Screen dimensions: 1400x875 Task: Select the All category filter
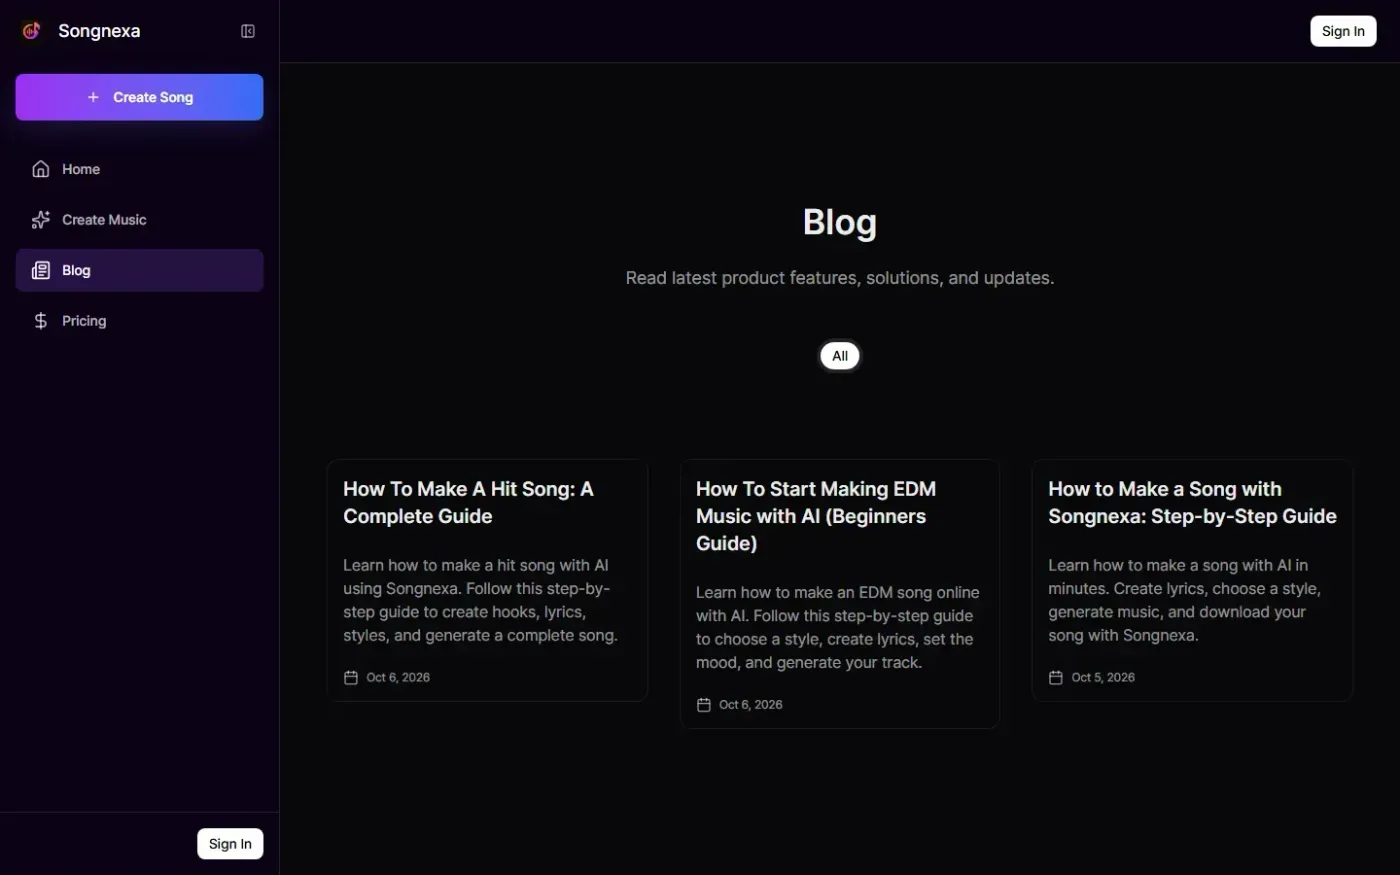[x=840, y=356]
